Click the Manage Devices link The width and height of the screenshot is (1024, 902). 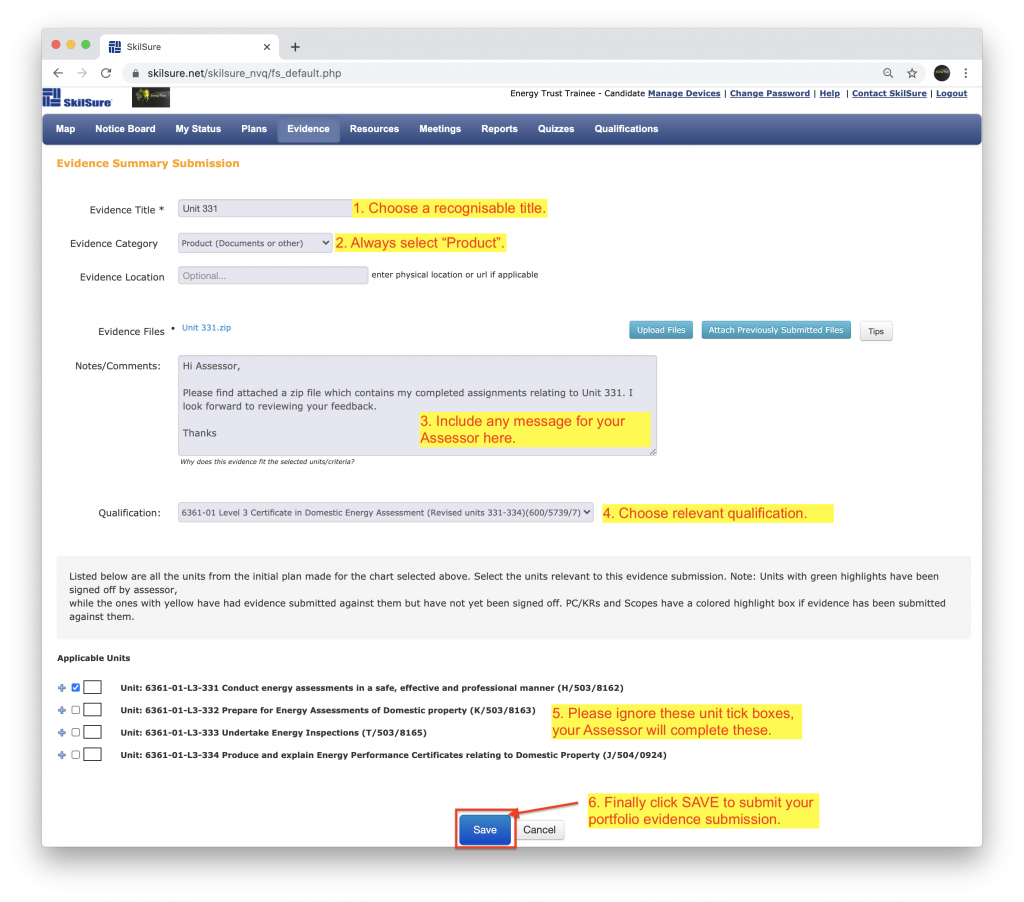pyautogui.click(x=684, y=93)
